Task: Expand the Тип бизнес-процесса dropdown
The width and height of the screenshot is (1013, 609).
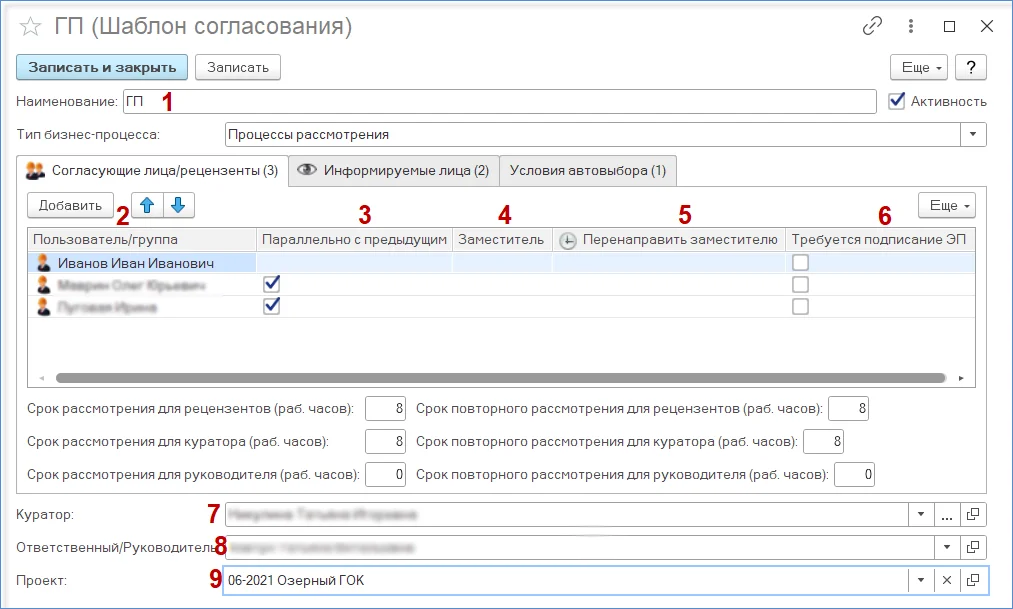Action: (x=974, y=134)
